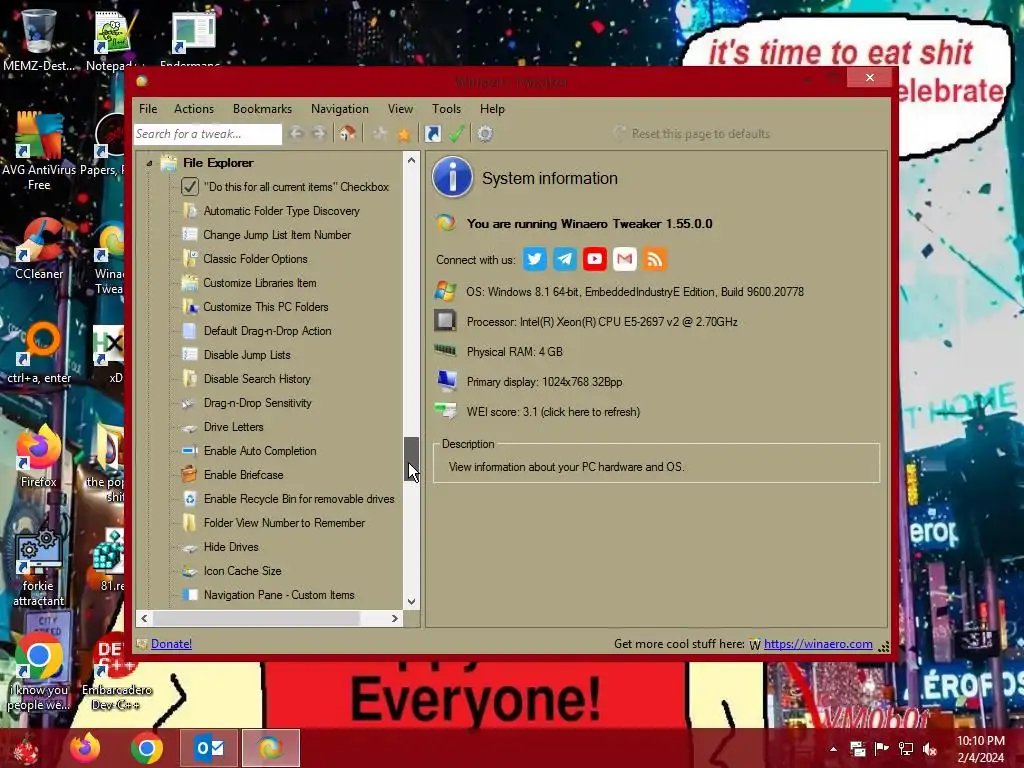
Task: Open the Help menu
Action: pyautogui.click(x=492, y=109)
